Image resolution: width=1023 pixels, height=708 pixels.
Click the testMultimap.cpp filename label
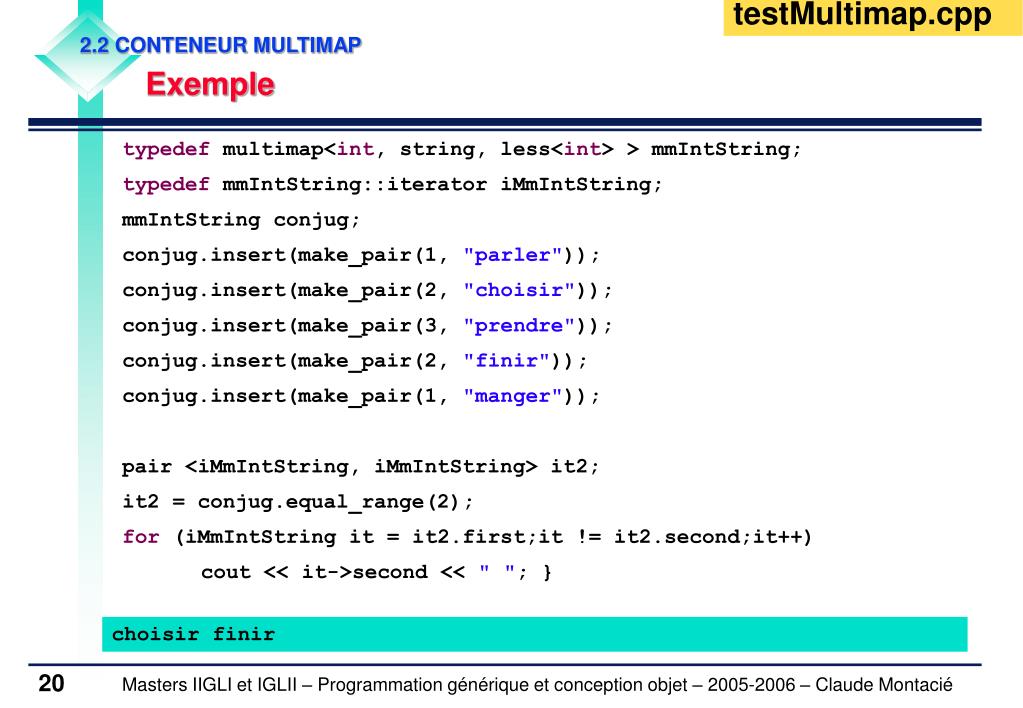tap(862, 16)
